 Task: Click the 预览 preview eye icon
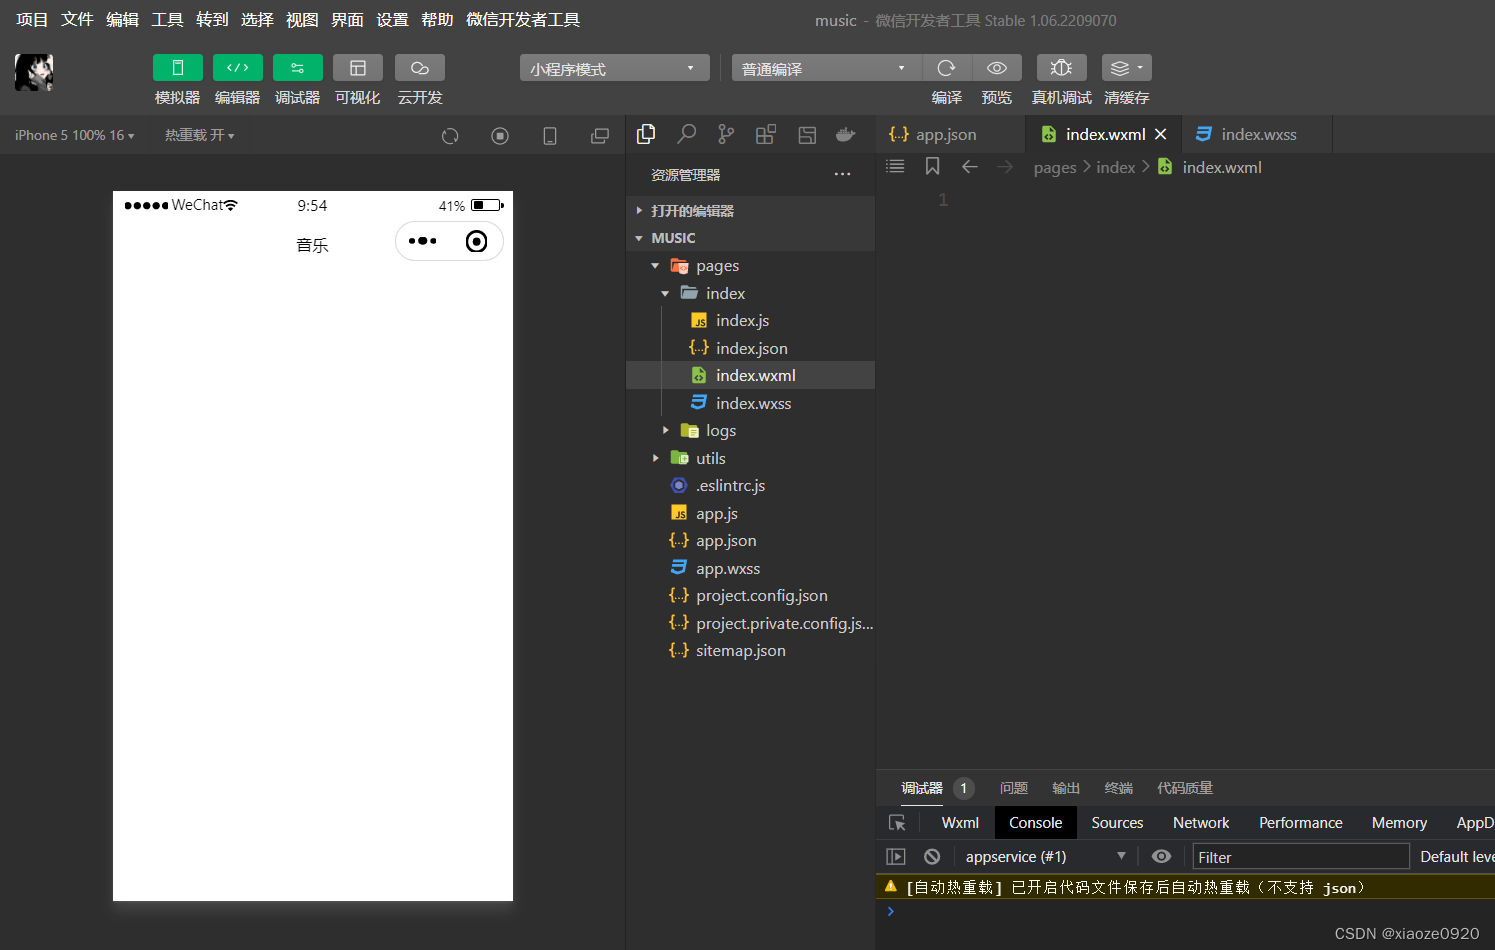click(x=997, y=68)
